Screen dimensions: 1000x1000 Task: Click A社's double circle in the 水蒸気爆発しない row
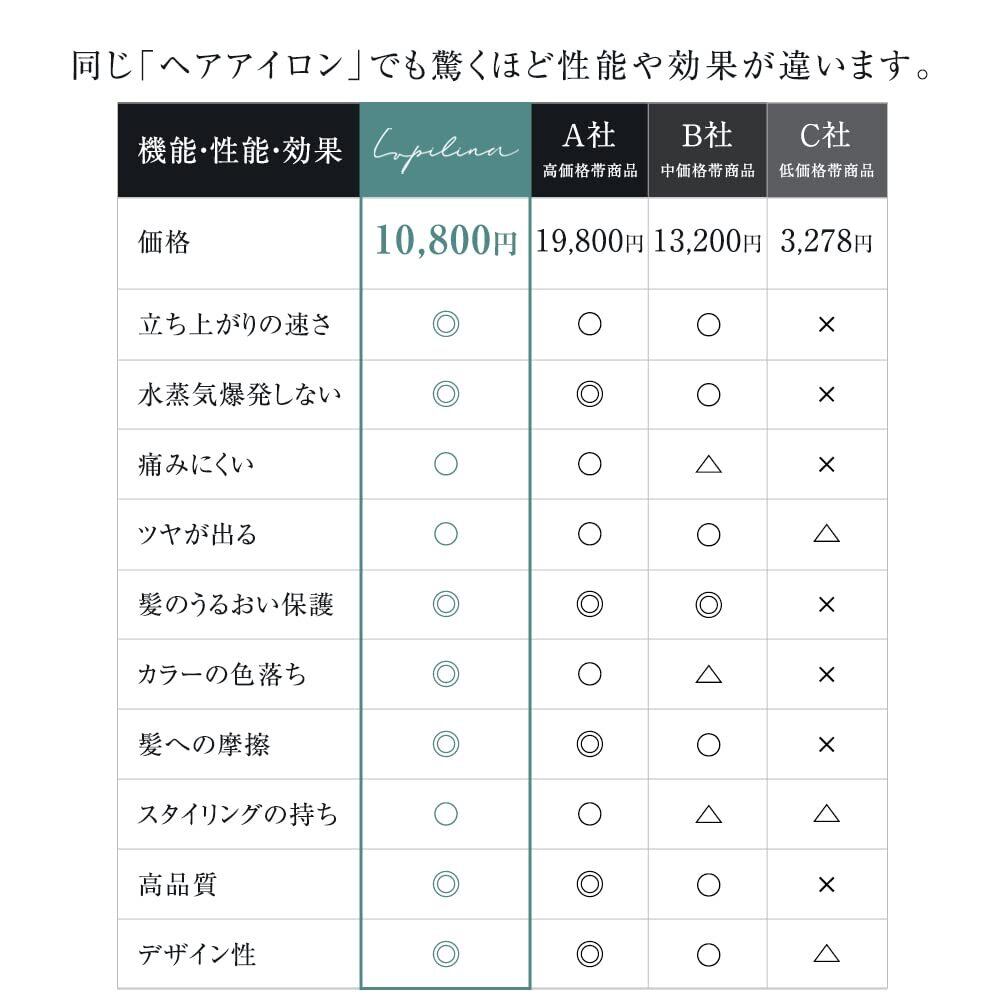coord(590,395)
